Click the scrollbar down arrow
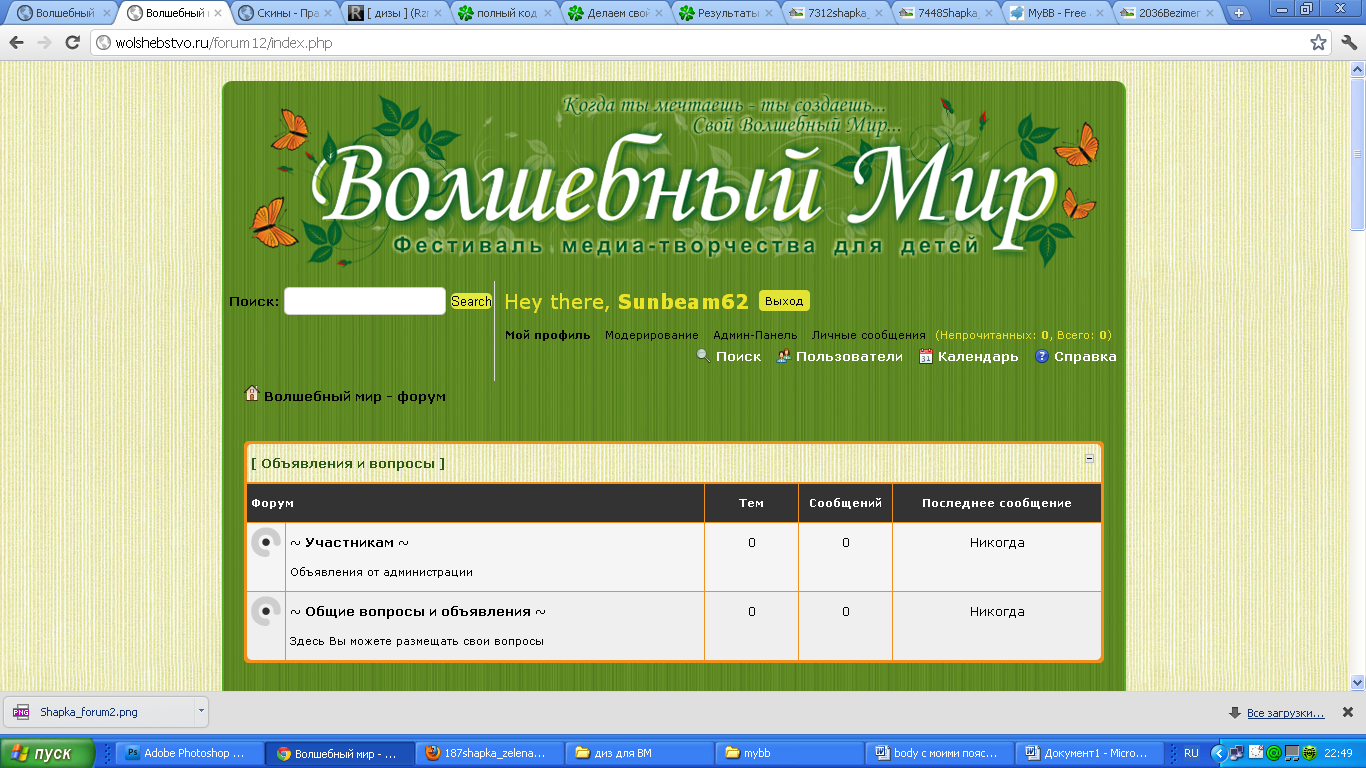Image resolution: width=1366 pixels, height=768 pixels. tap(1358, 683)
